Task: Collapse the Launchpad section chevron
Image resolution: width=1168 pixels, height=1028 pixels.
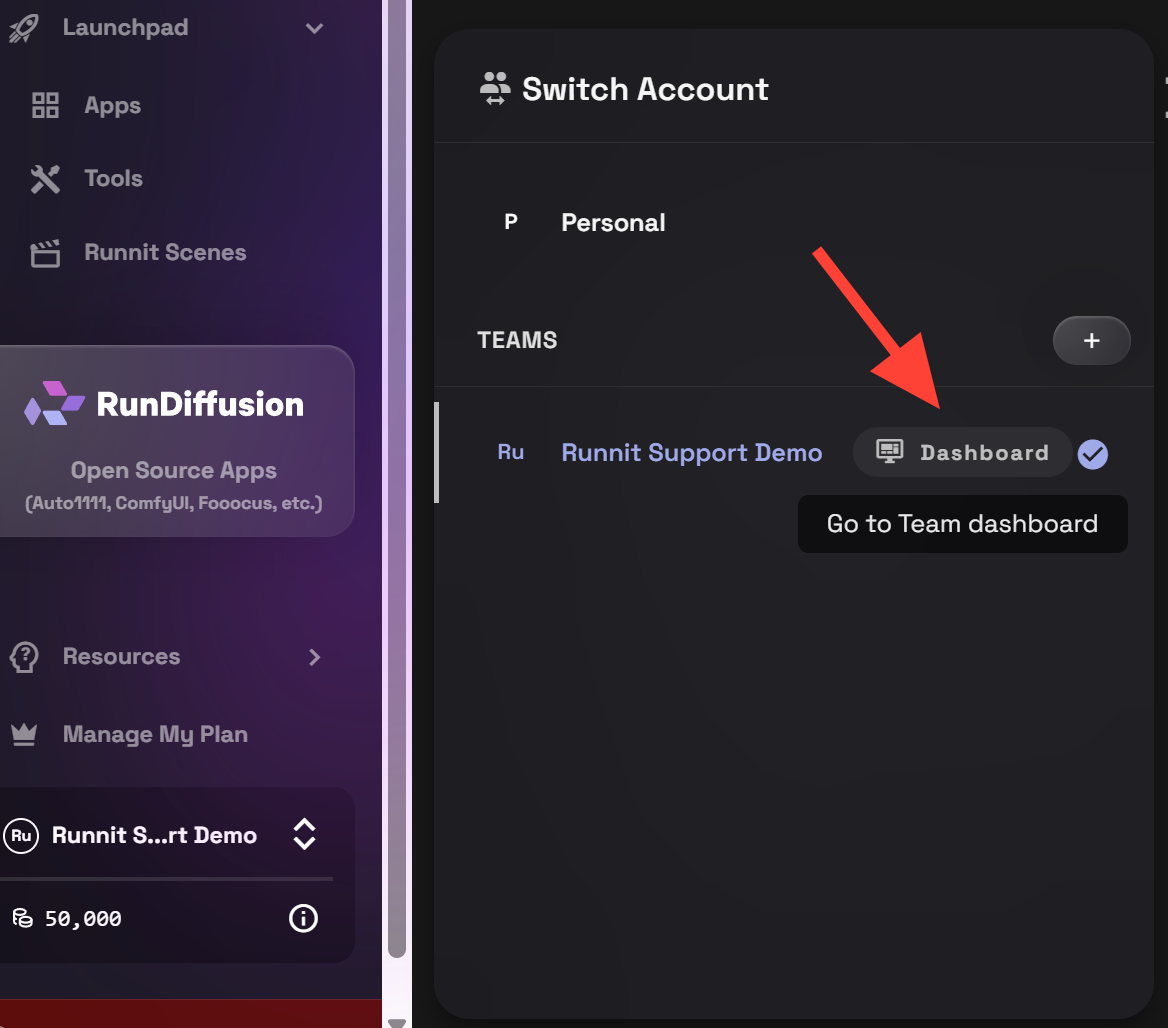Action: (x=314, y=28)
